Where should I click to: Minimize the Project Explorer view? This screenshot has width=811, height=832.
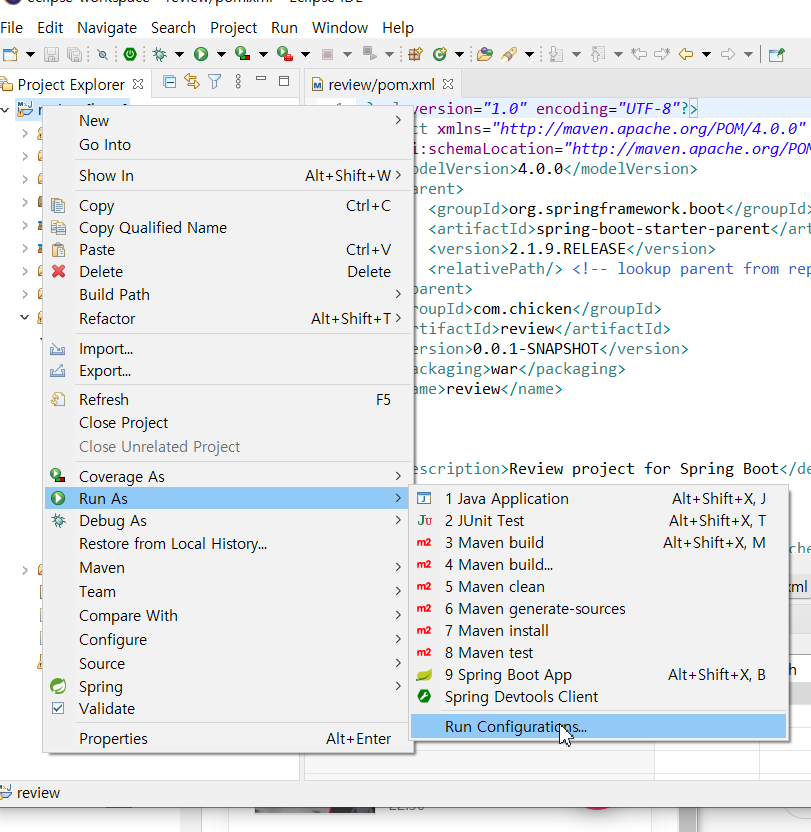(x=261, y=80)
